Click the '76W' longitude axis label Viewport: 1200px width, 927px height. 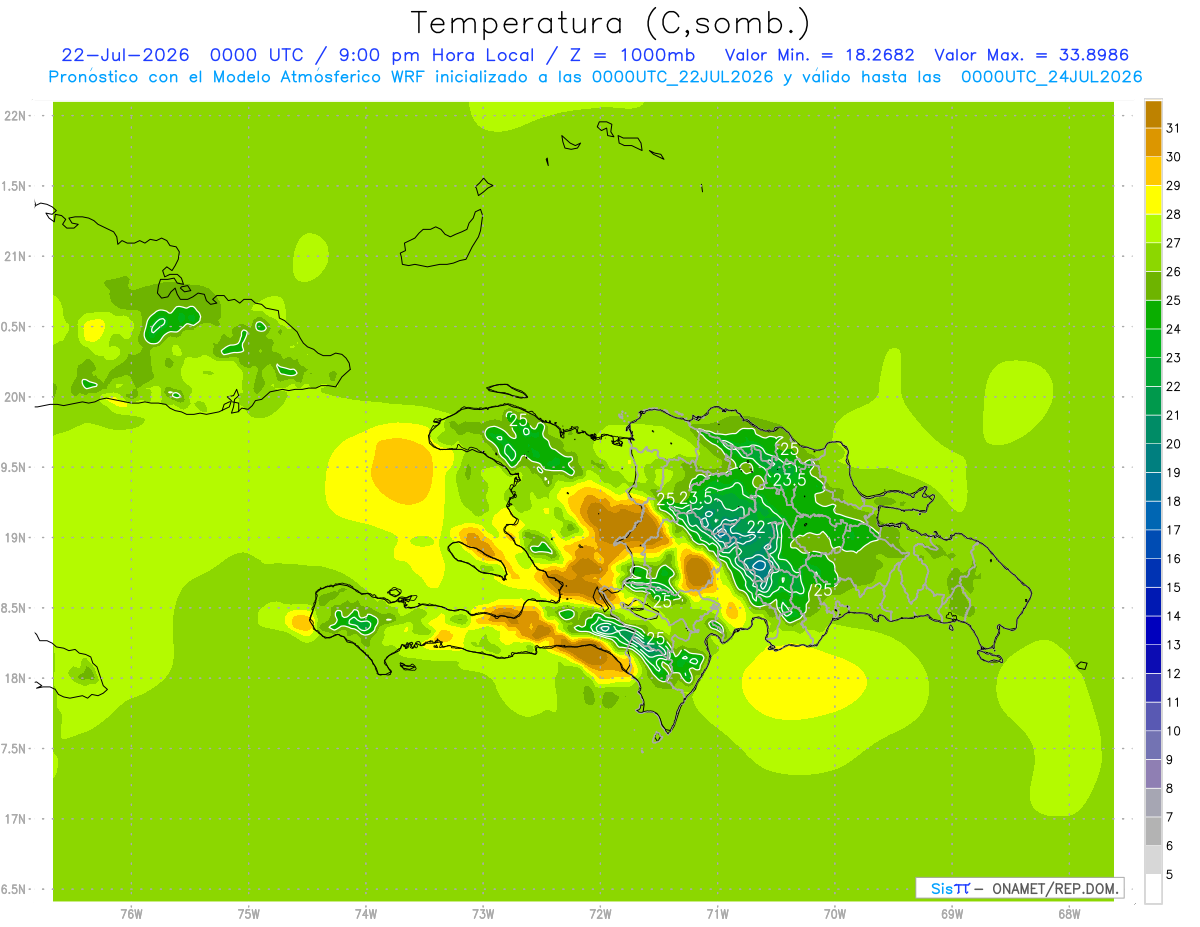point(131,914)
